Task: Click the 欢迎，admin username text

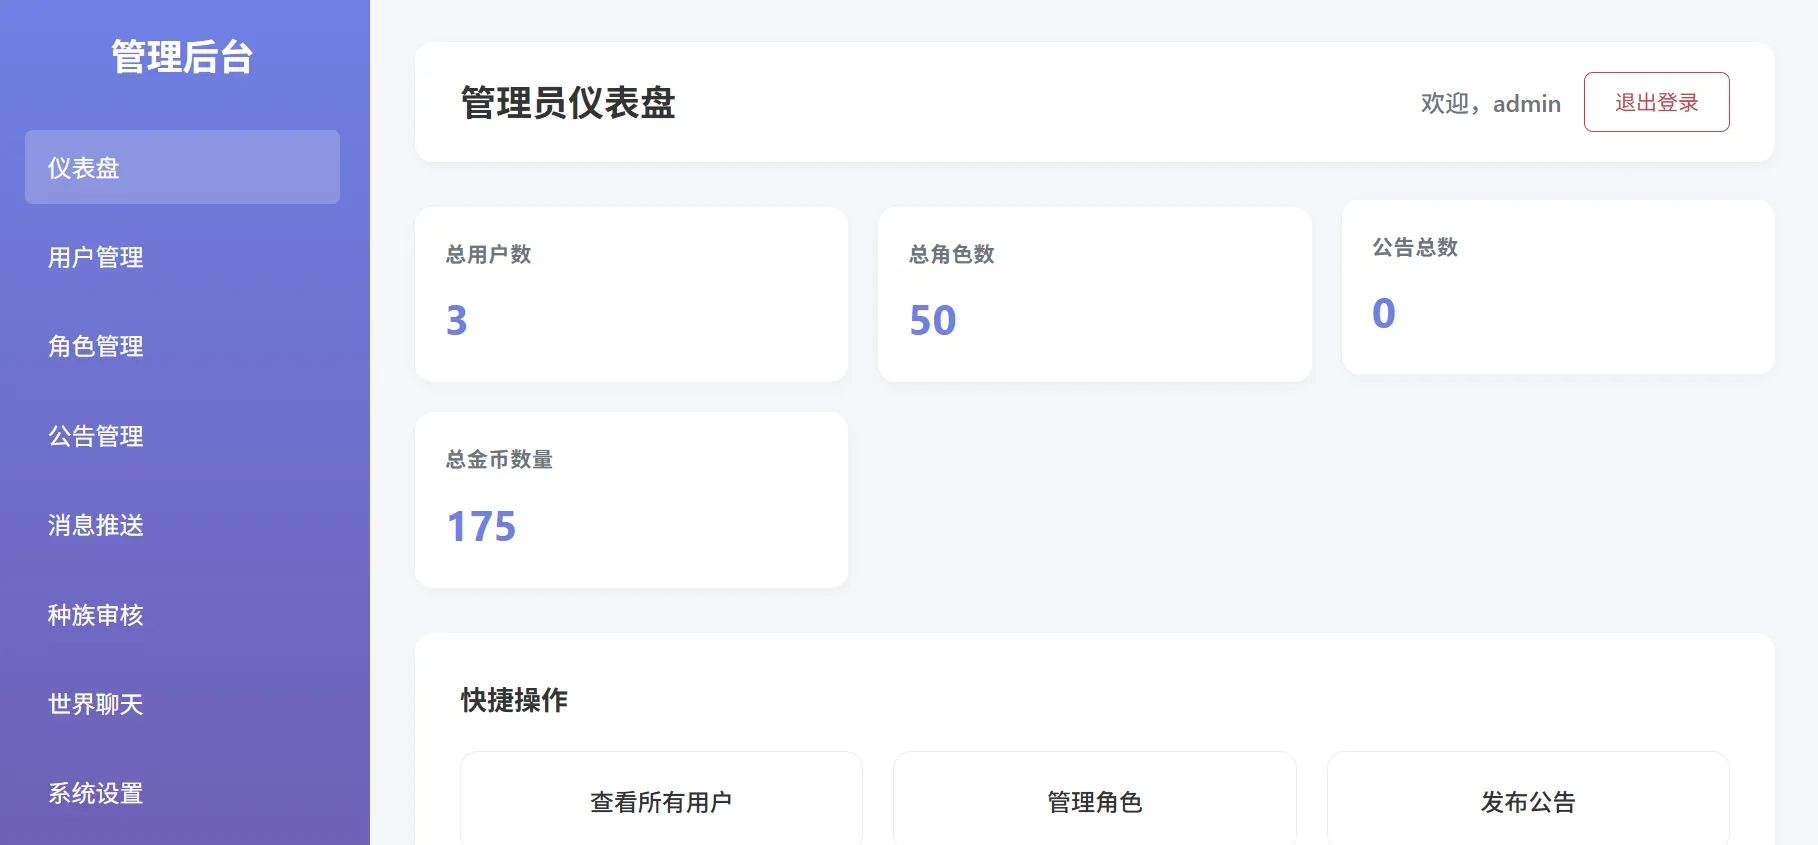Action: [x=1490, y=104]
